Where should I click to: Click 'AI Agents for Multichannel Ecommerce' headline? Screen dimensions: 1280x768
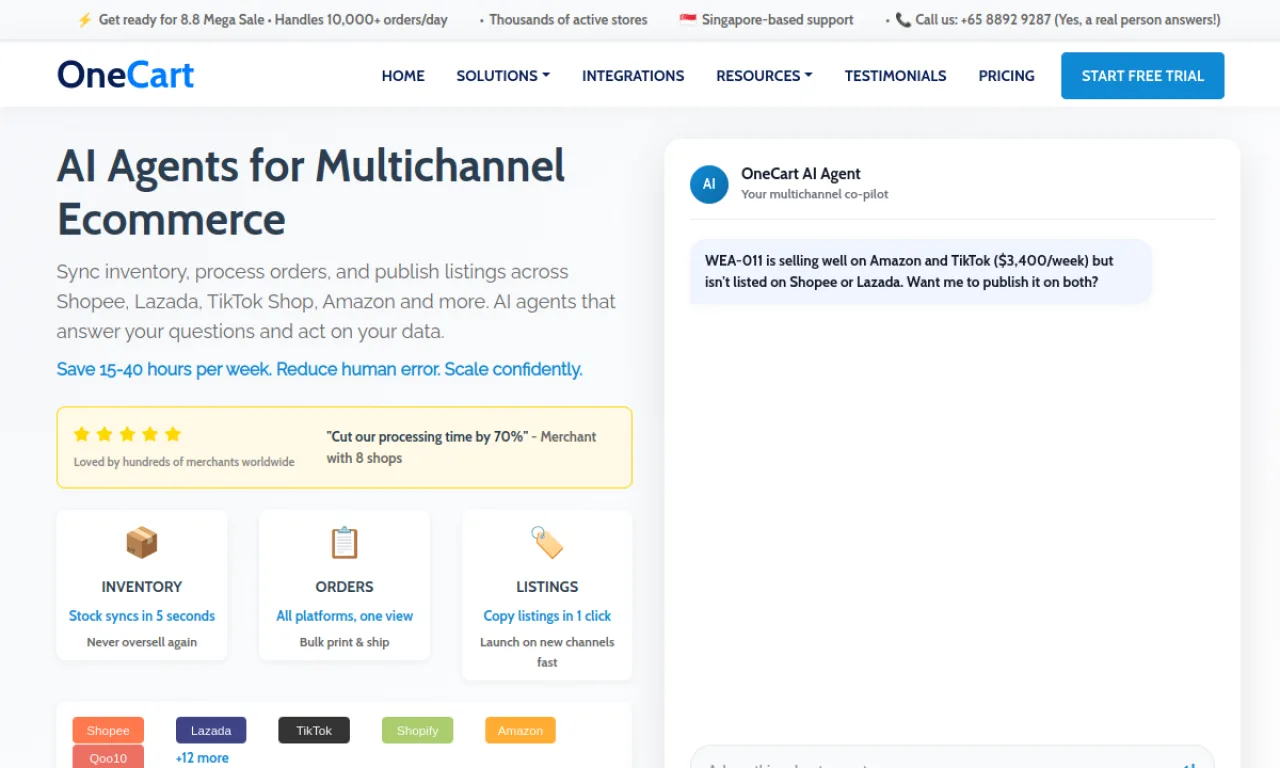pyautogui.click(x=311, y=192)
